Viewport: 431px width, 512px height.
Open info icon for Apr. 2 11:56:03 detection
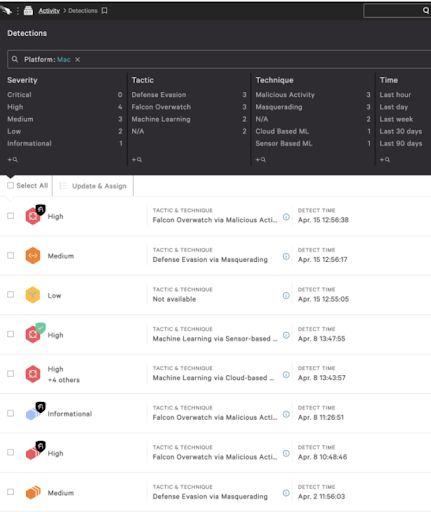click(x=286, y=493)
